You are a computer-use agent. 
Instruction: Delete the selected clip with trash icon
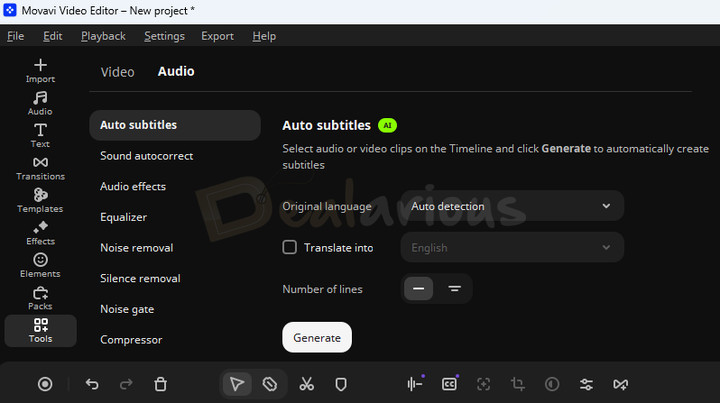click(160, 384)
